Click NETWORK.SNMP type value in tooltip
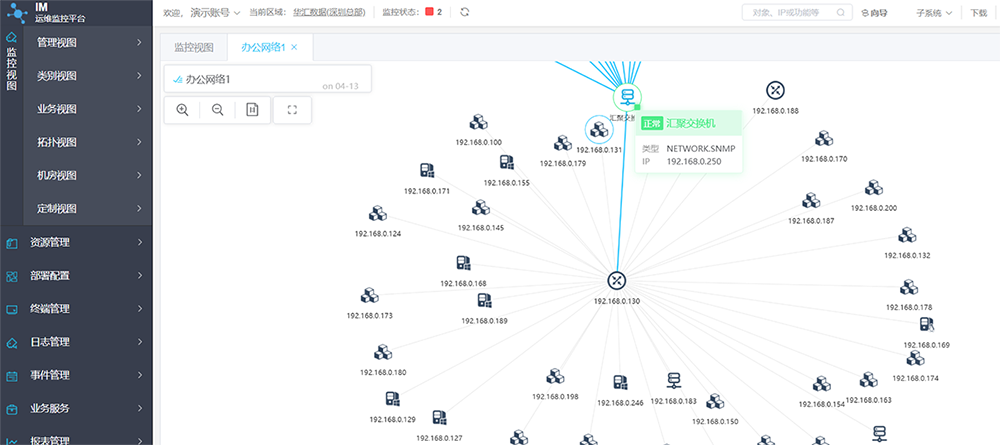The height and width of the screenshot is (445, 1000). (x=700, y=148)
